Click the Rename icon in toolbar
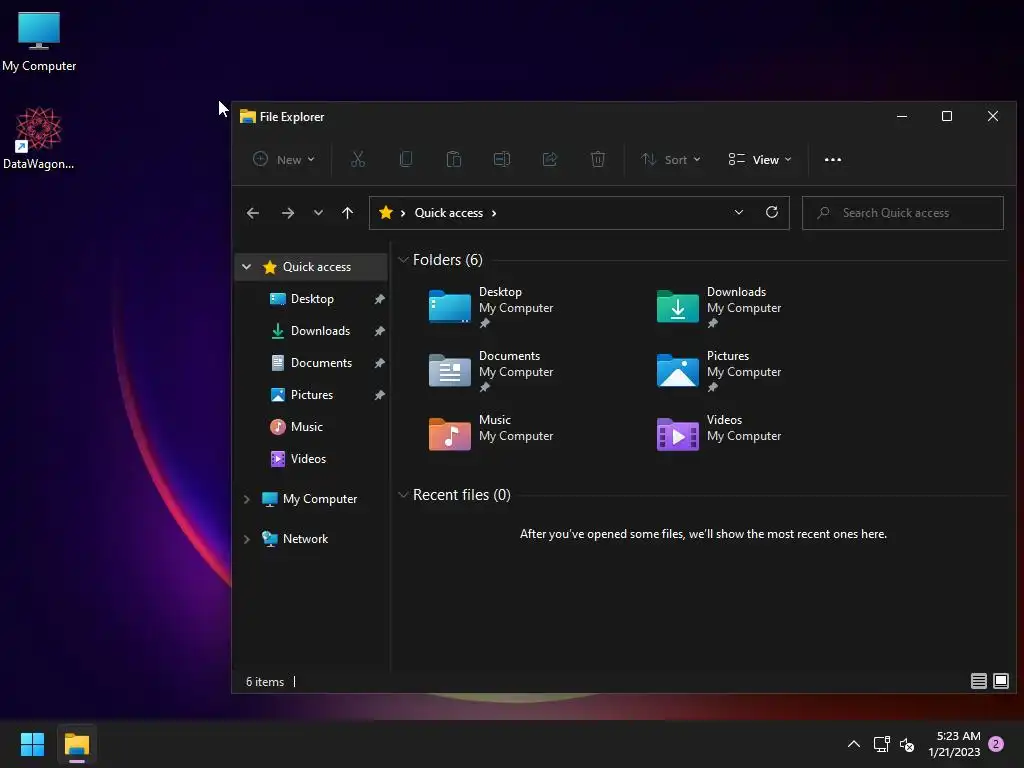Image resolution: width=1024 pixels, height=768 pixels. tap(502, 159)
